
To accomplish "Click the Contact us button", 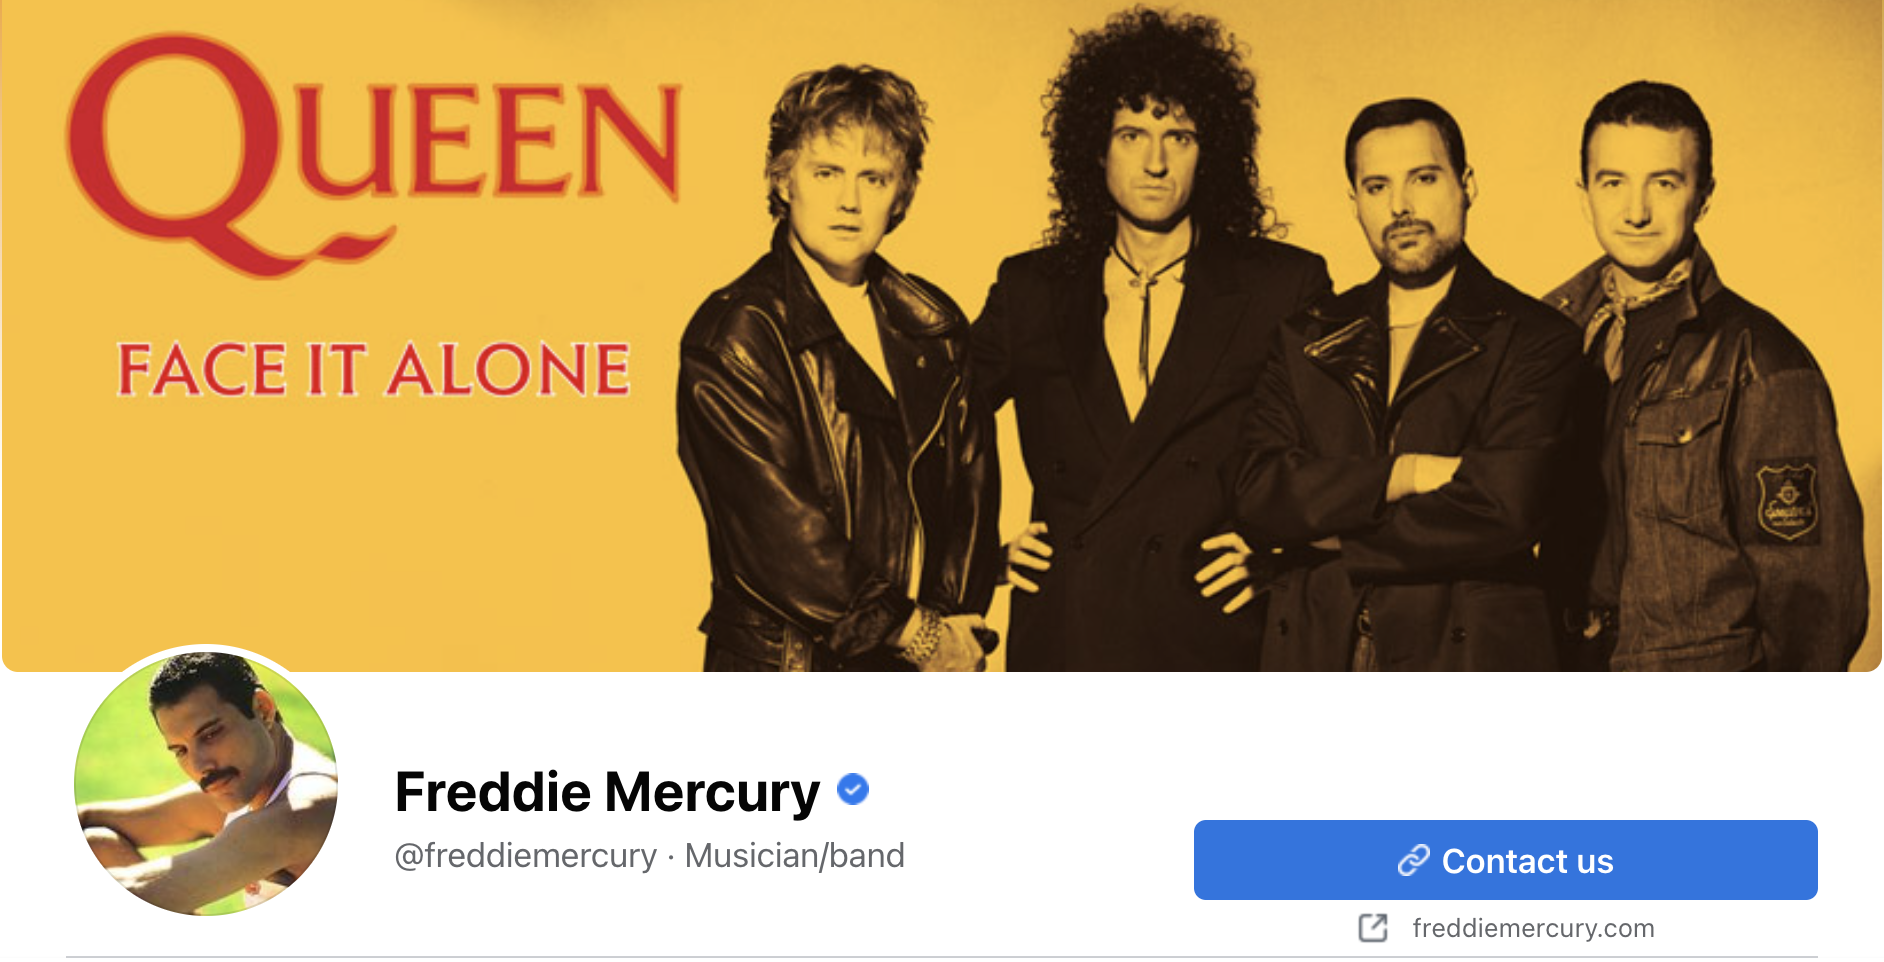I will coord(1505,860).
